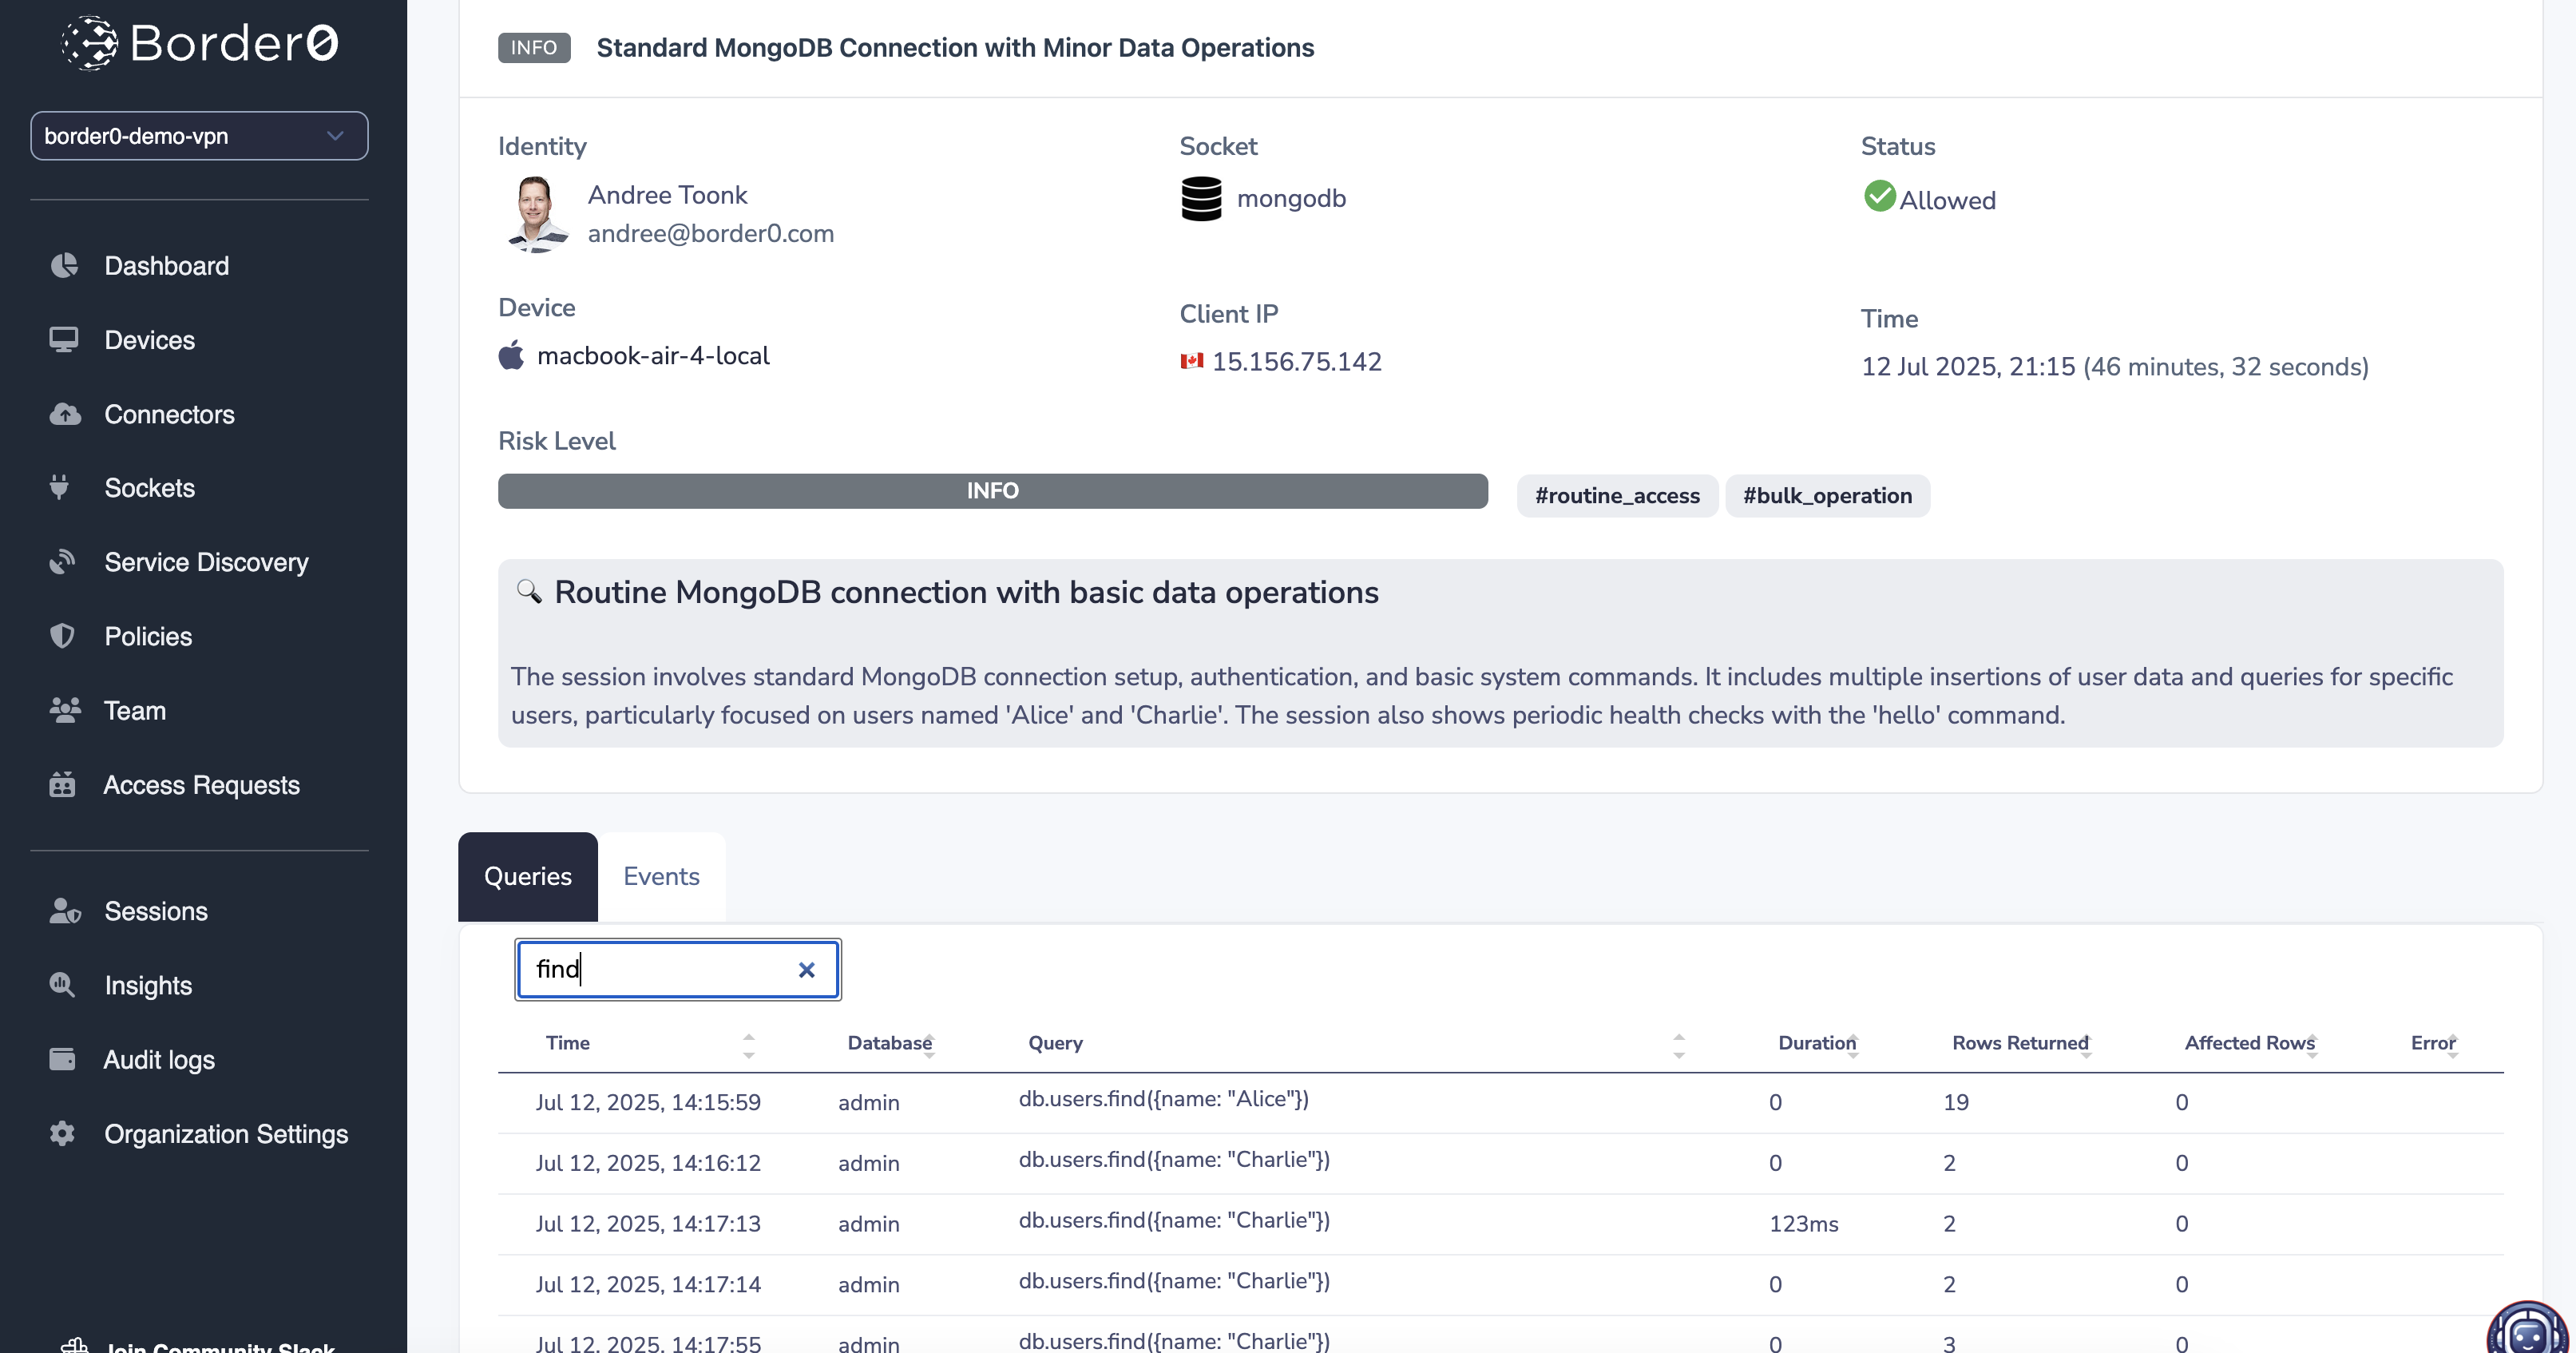Go to Devices in sidebar
The image size is (2576, 1353).
pyautogui.click(x=149, y=340)
